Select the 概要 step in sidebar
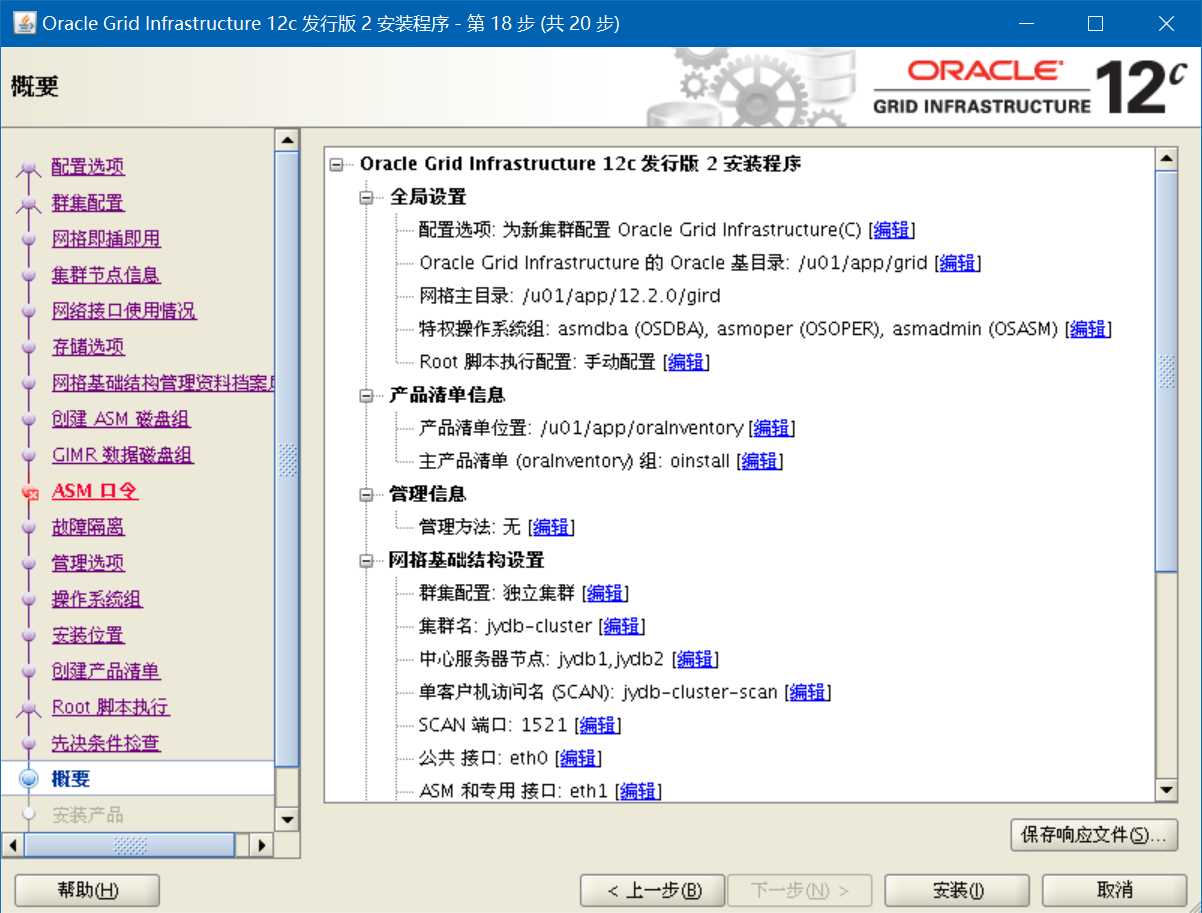 [71, 779]
